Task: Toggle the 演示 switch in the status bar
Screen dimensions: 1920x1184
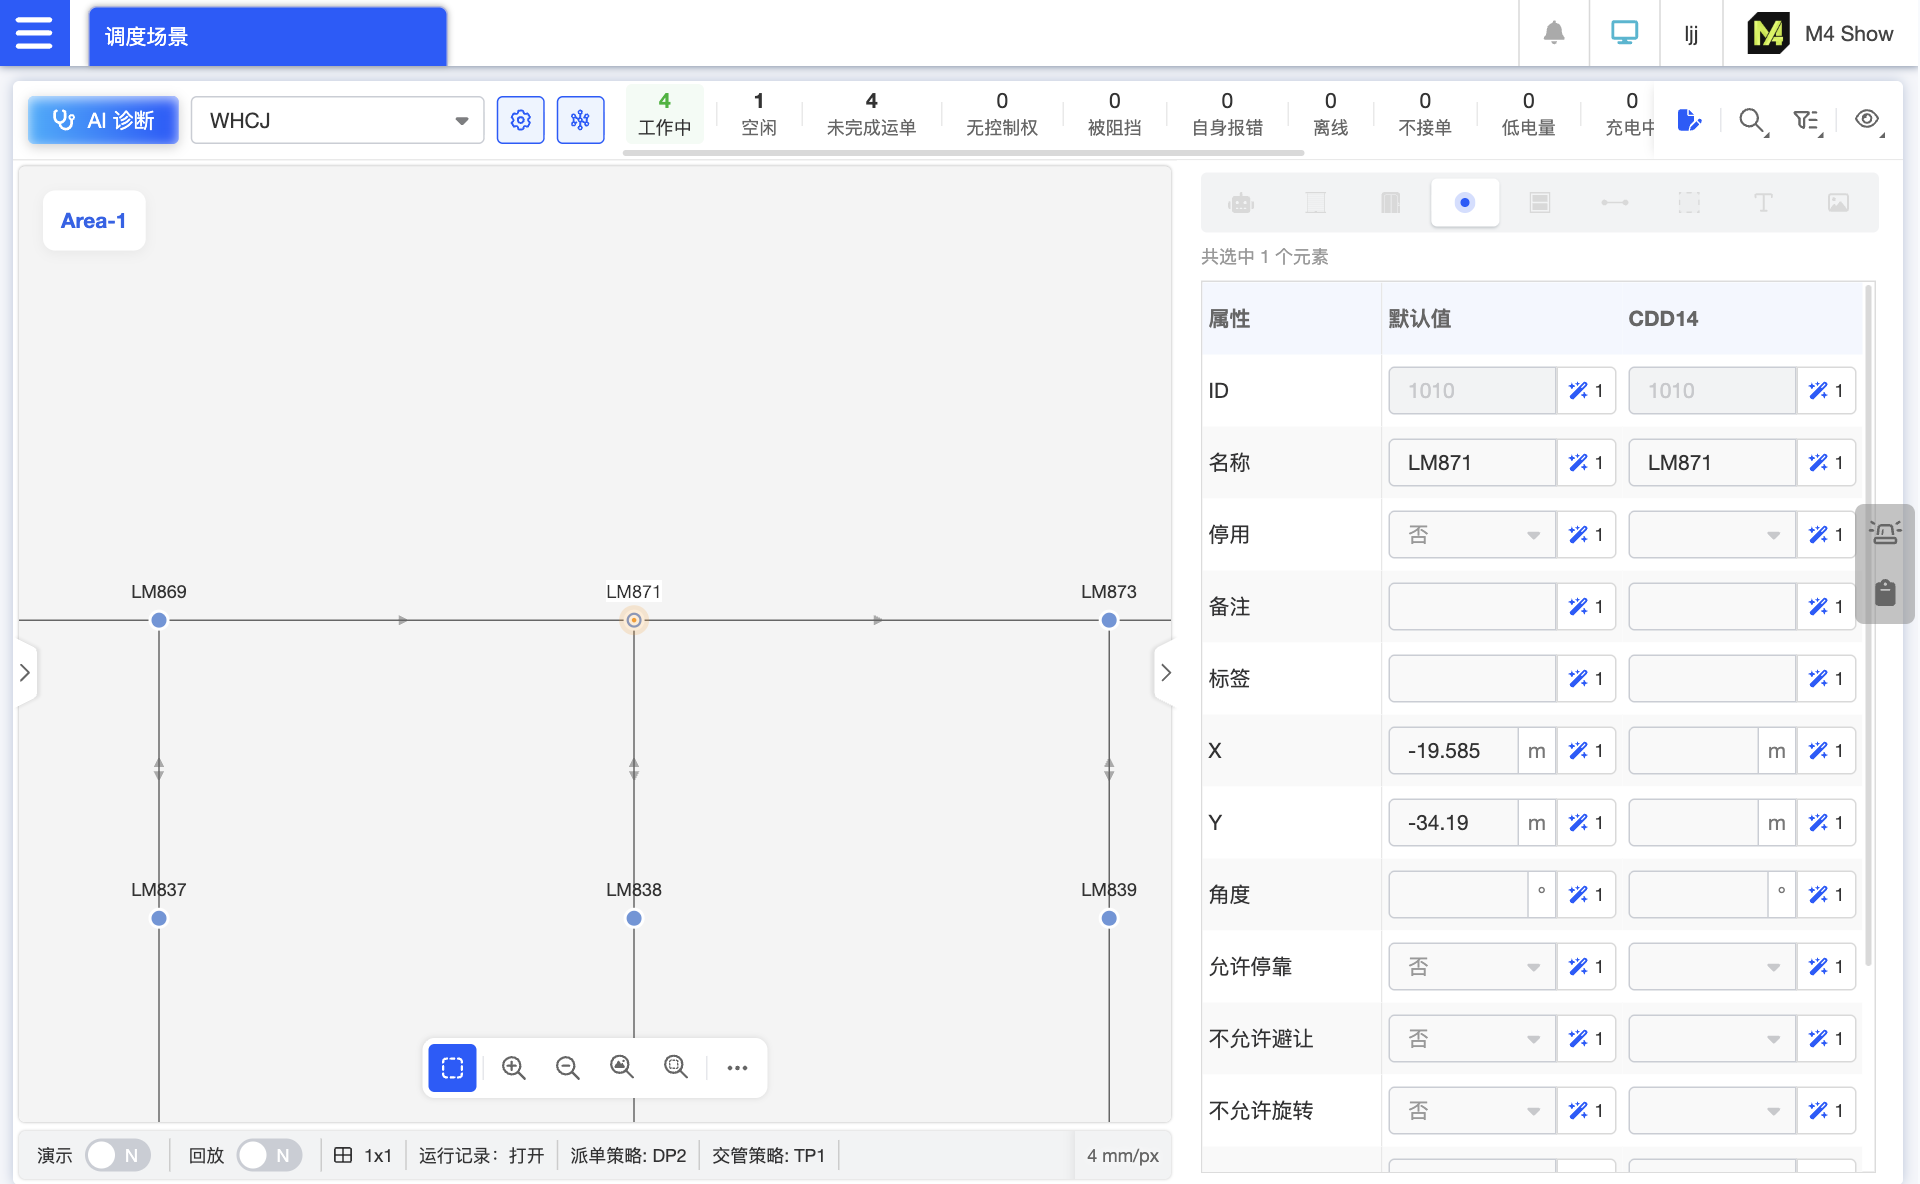Action: [x=117, y=1155]
